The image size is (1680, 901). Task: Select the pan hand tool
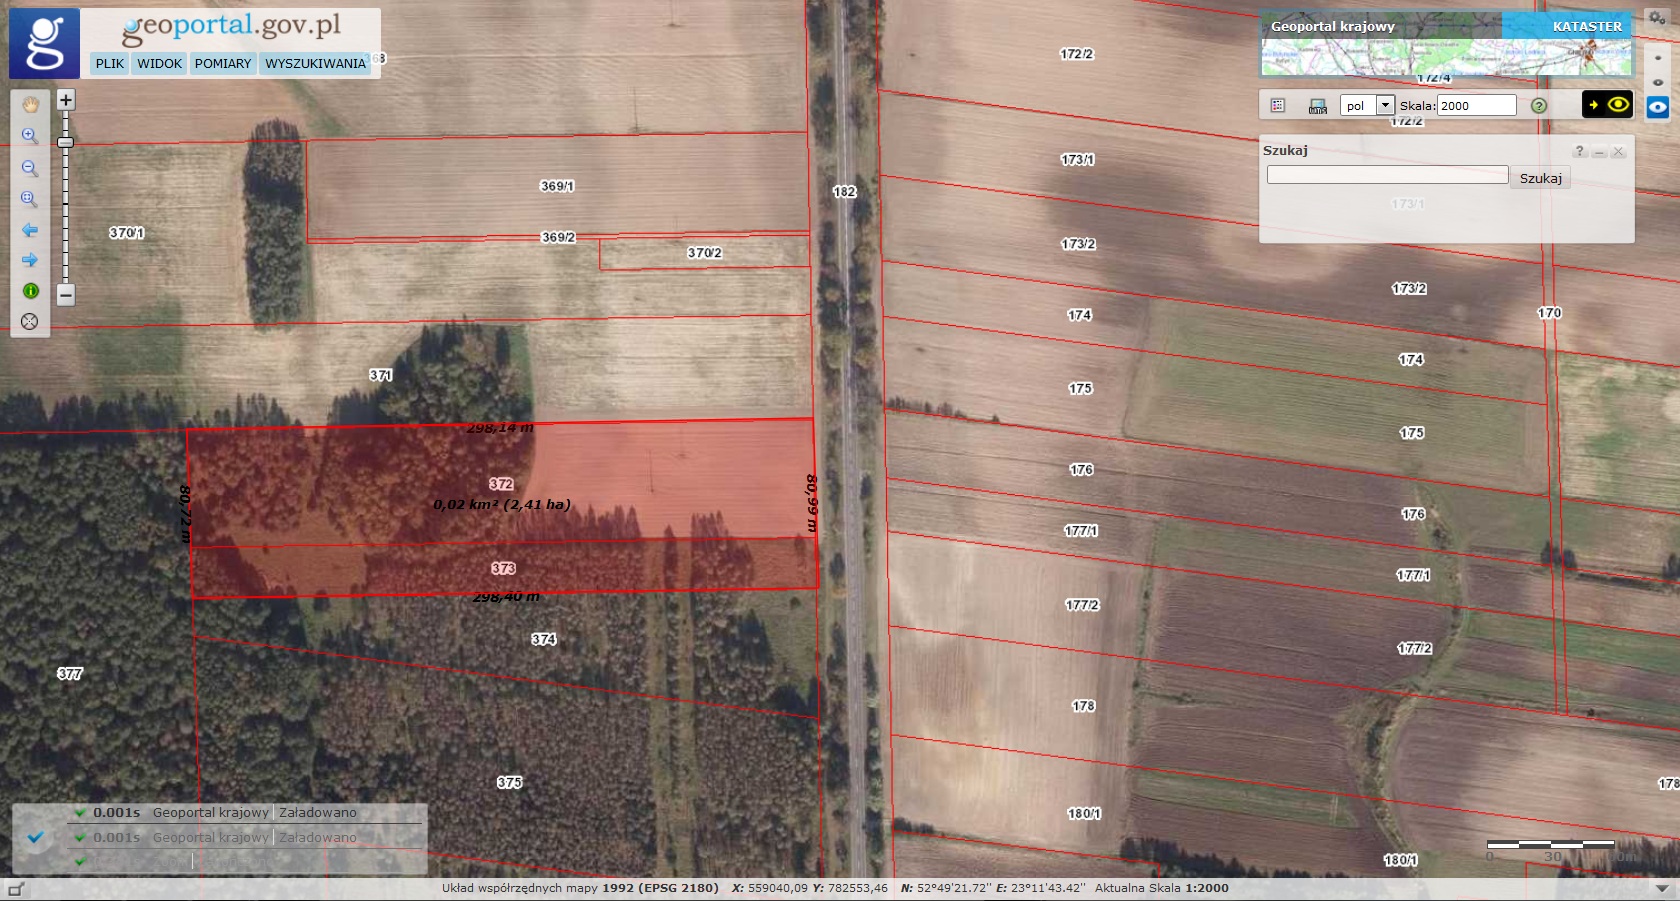(30, 104)
